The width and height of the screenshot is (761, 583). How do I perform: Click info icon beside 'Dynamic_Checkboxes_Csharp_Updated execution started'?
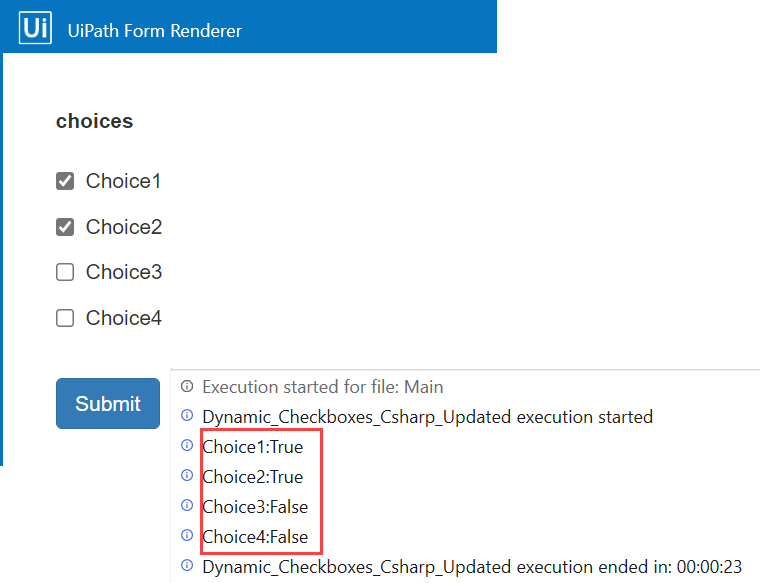pos(187,416)
